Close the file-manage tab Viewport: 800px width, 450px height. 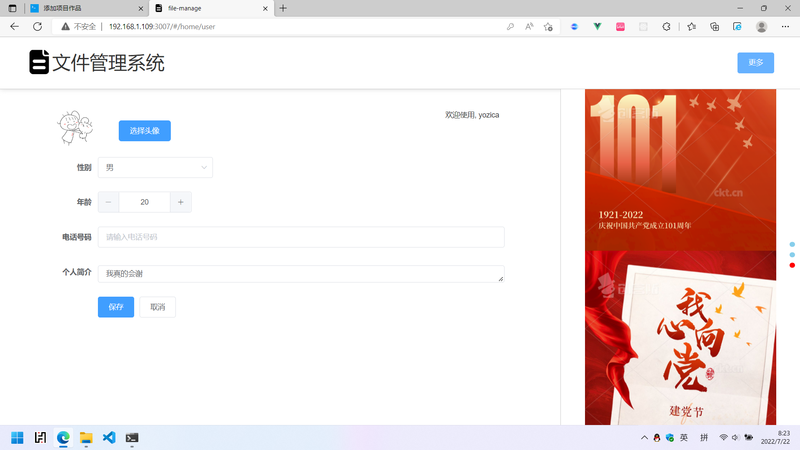tap(265, 9)
